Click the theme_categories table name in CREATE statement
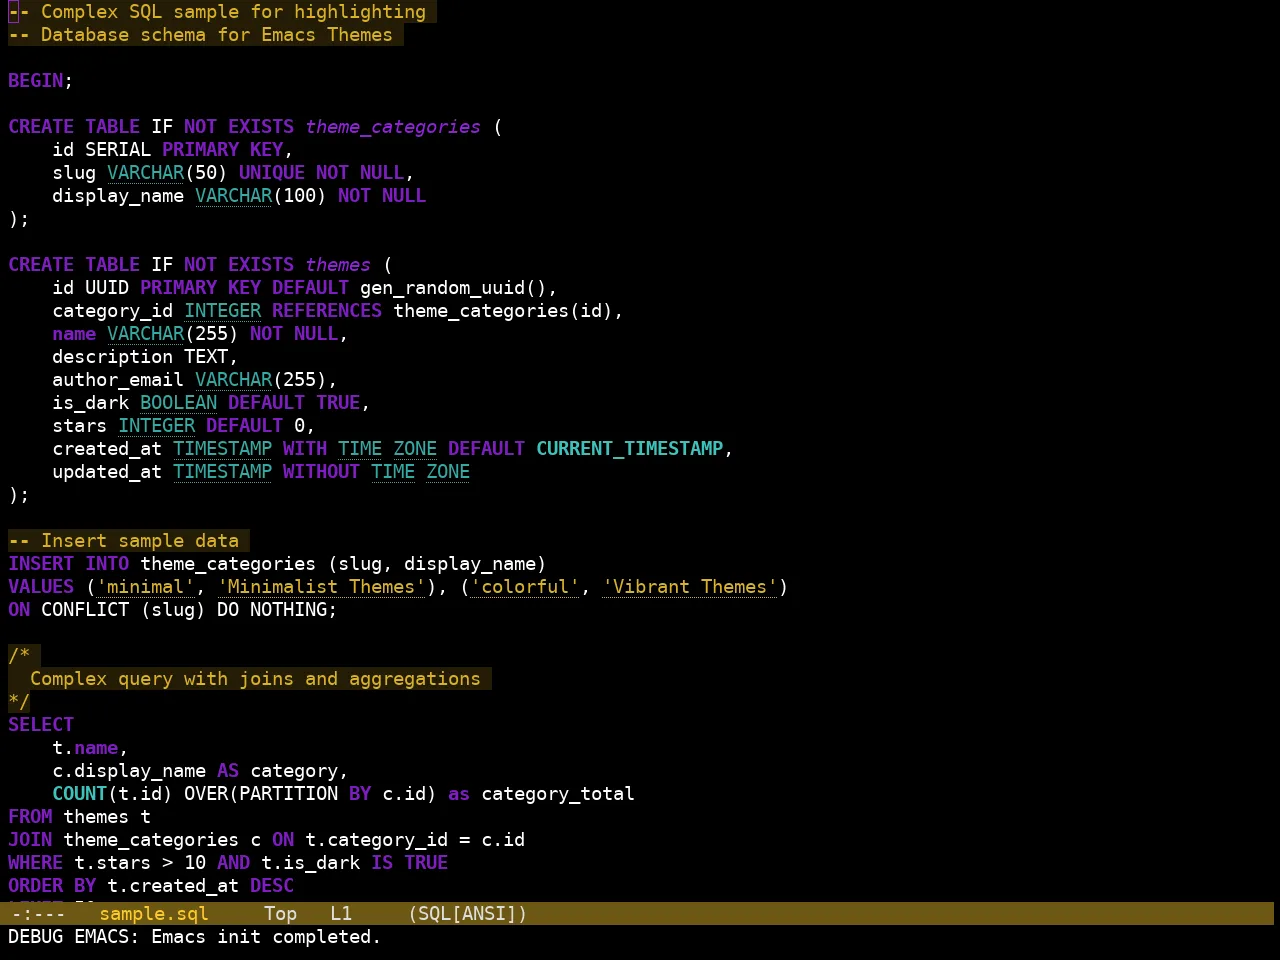The image size is (1280, 960). click(x=393, y=126)
